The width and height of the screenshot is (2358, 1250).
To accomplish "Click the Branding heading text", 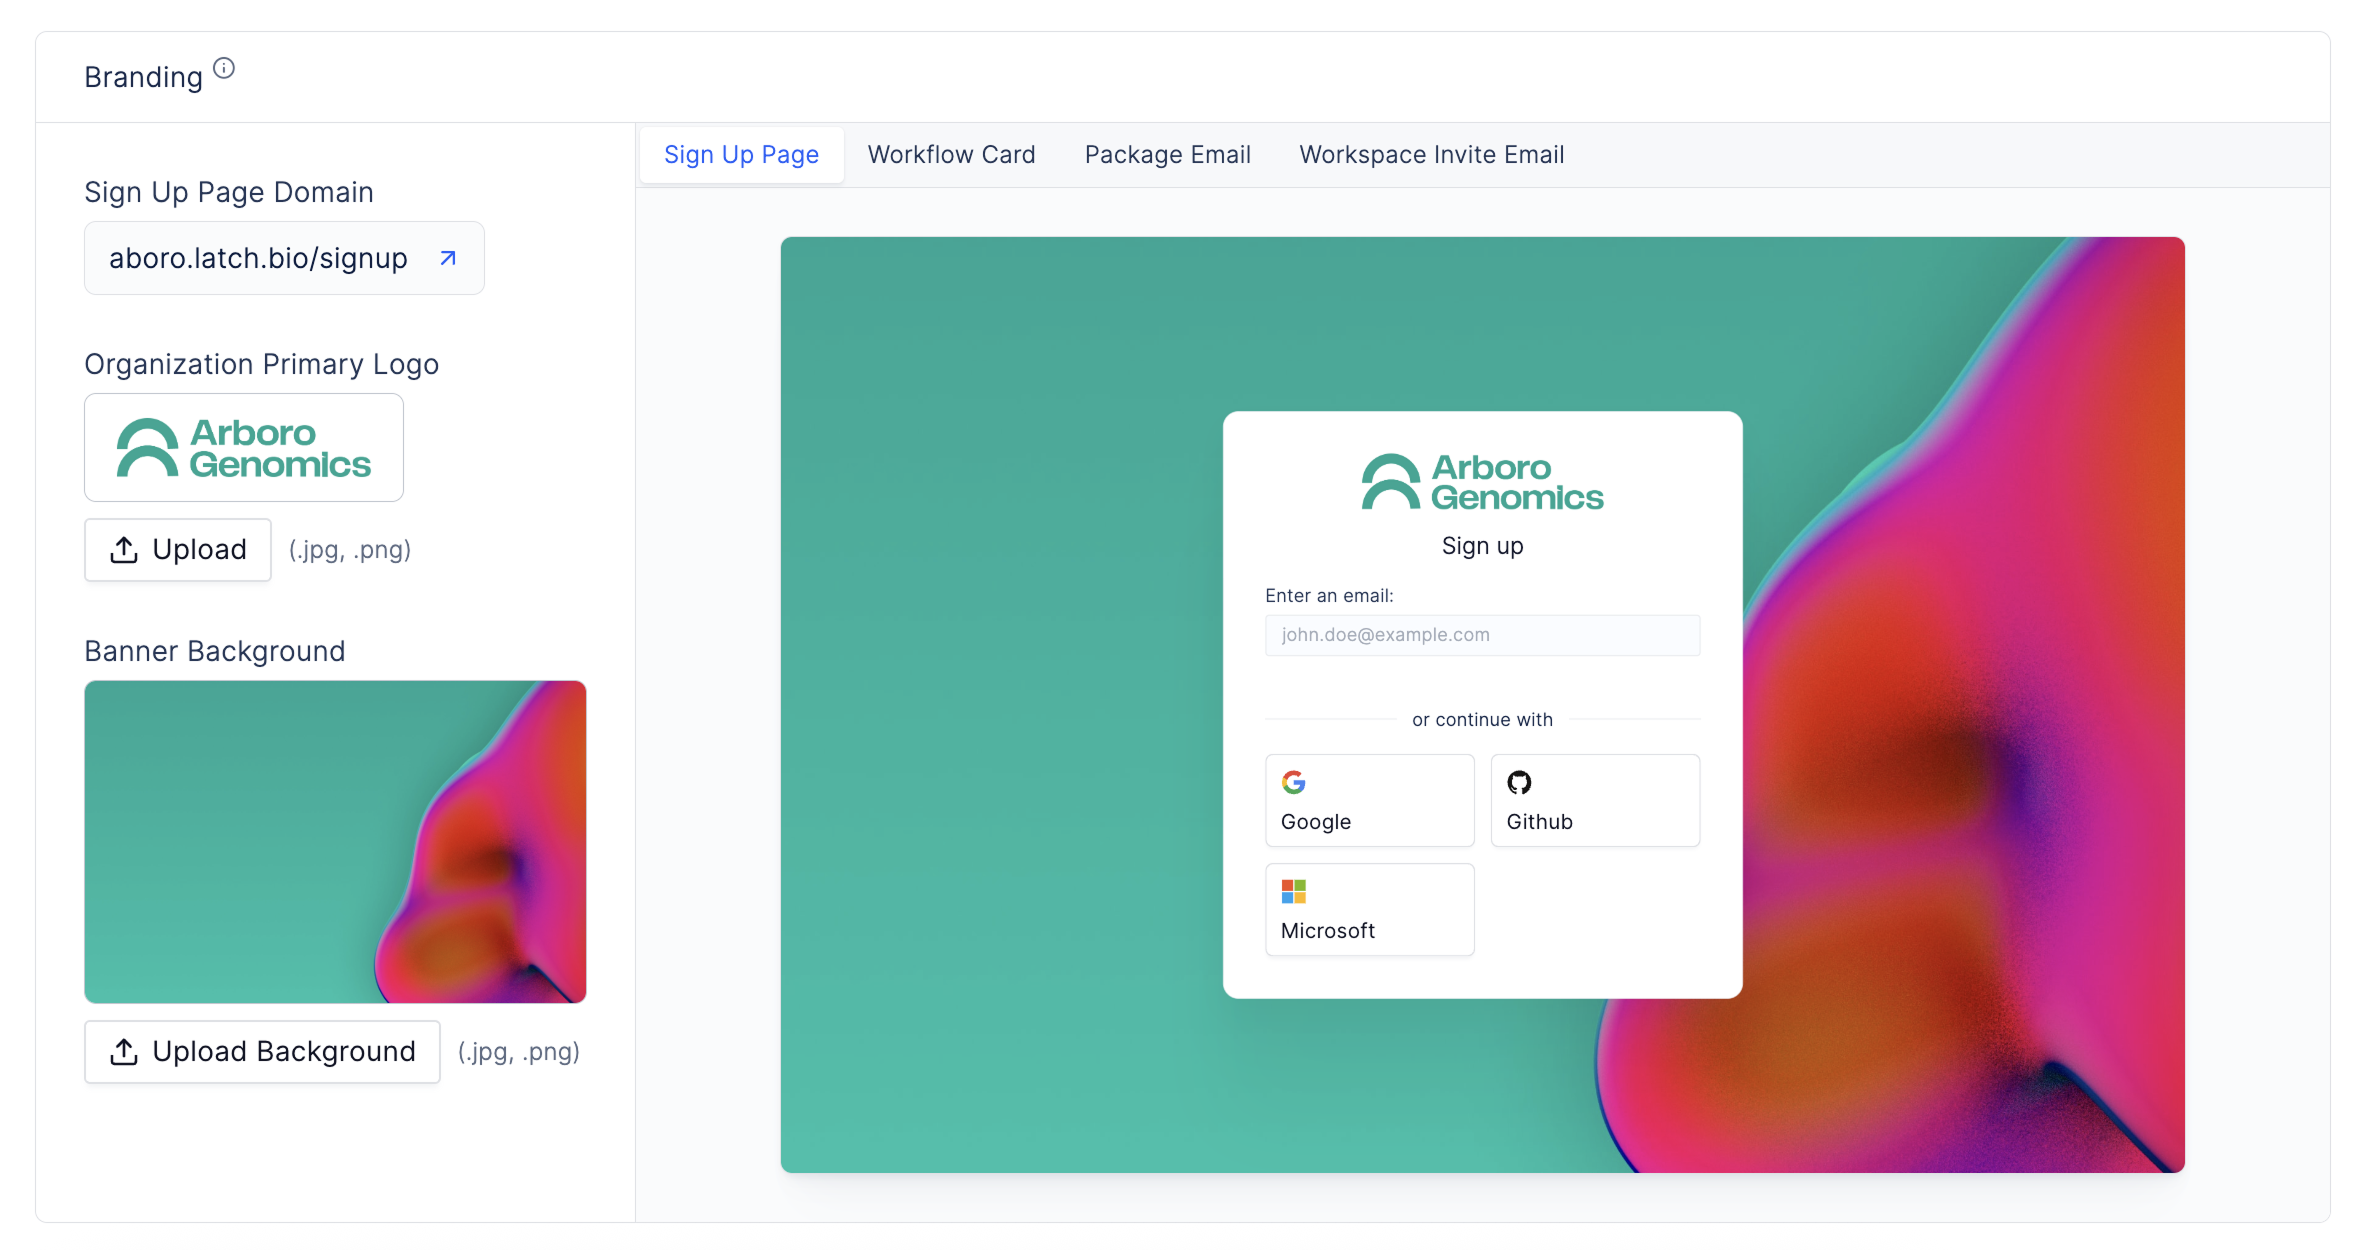I will (x=143, y=77).
